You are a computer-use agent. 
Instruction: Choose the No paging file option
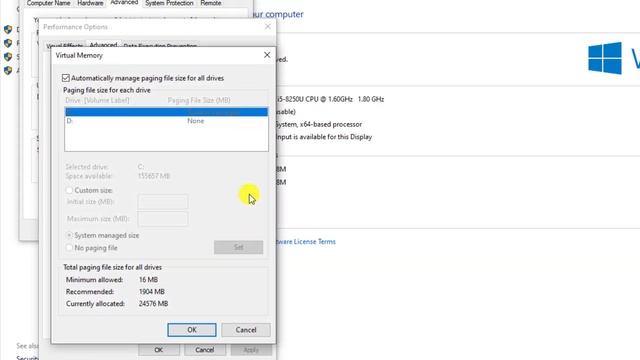[69, 248]
